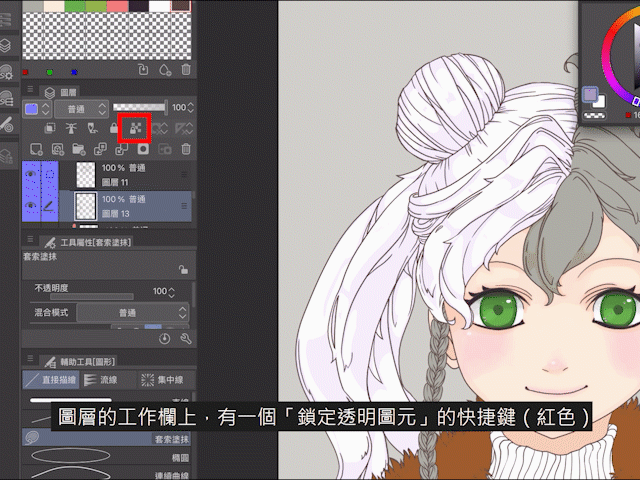Viewport: 640px width, 480px height.
Task: Create a new raster layer
Action: (x=36, y=149)
